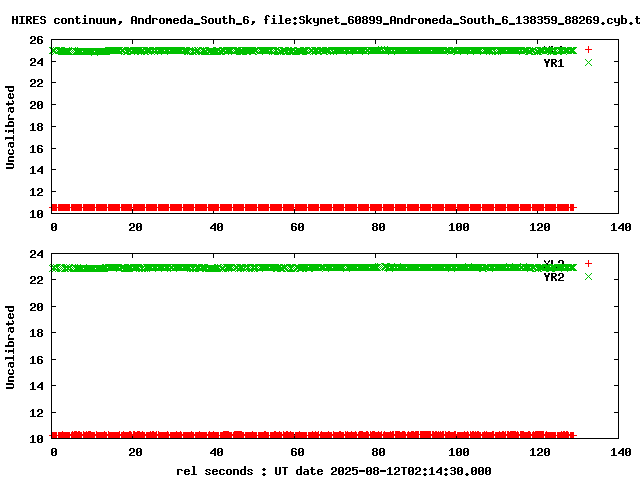Click the 16 tick label on the lower plot y-axis

36,360
